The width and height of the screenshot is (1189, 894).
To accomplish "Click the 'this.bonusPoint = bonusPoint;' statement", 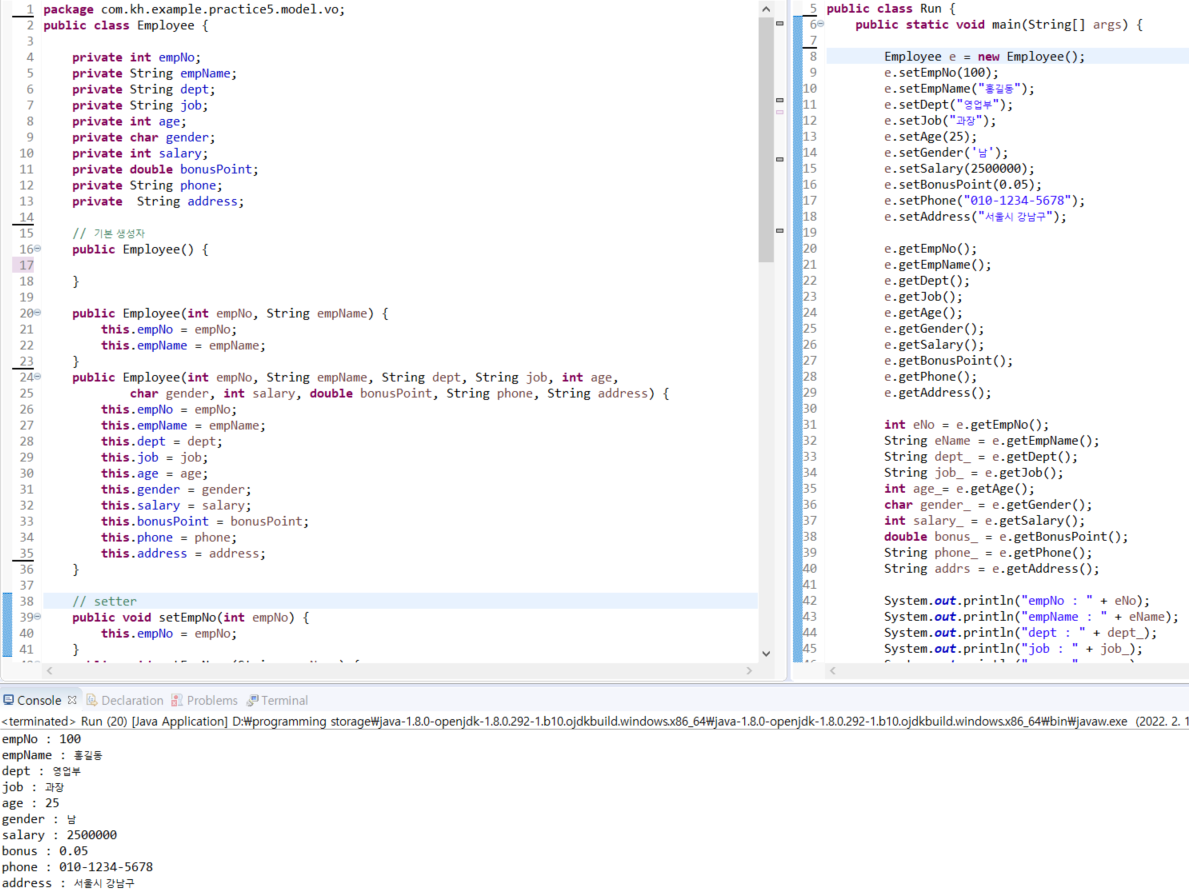I will [x=205, y=522].
